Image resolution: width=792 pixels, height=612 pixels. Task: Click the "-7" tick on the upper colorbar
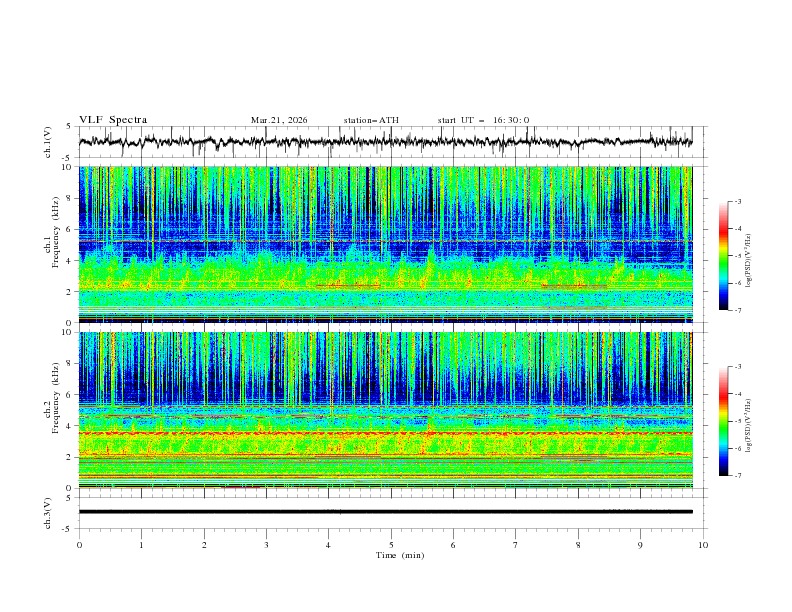738,310
